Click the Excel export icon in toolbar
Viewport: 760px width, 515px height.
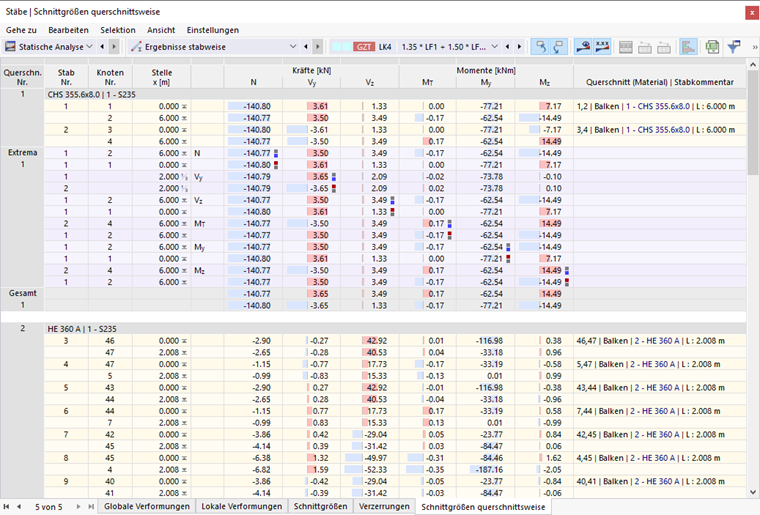[x=712, y=47]
